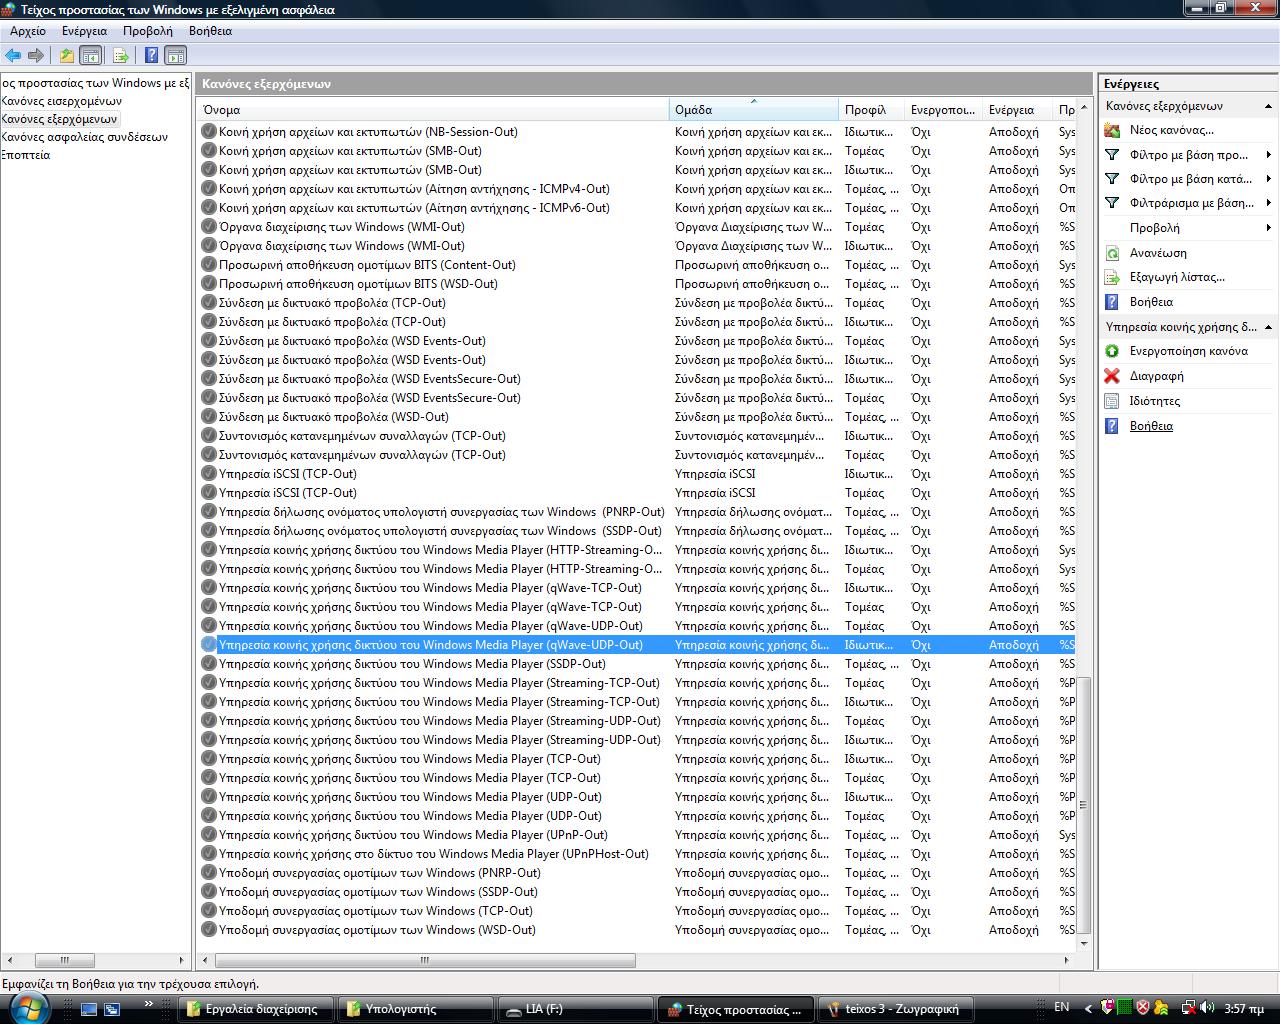Click the Up One Level folder icon

66,56
